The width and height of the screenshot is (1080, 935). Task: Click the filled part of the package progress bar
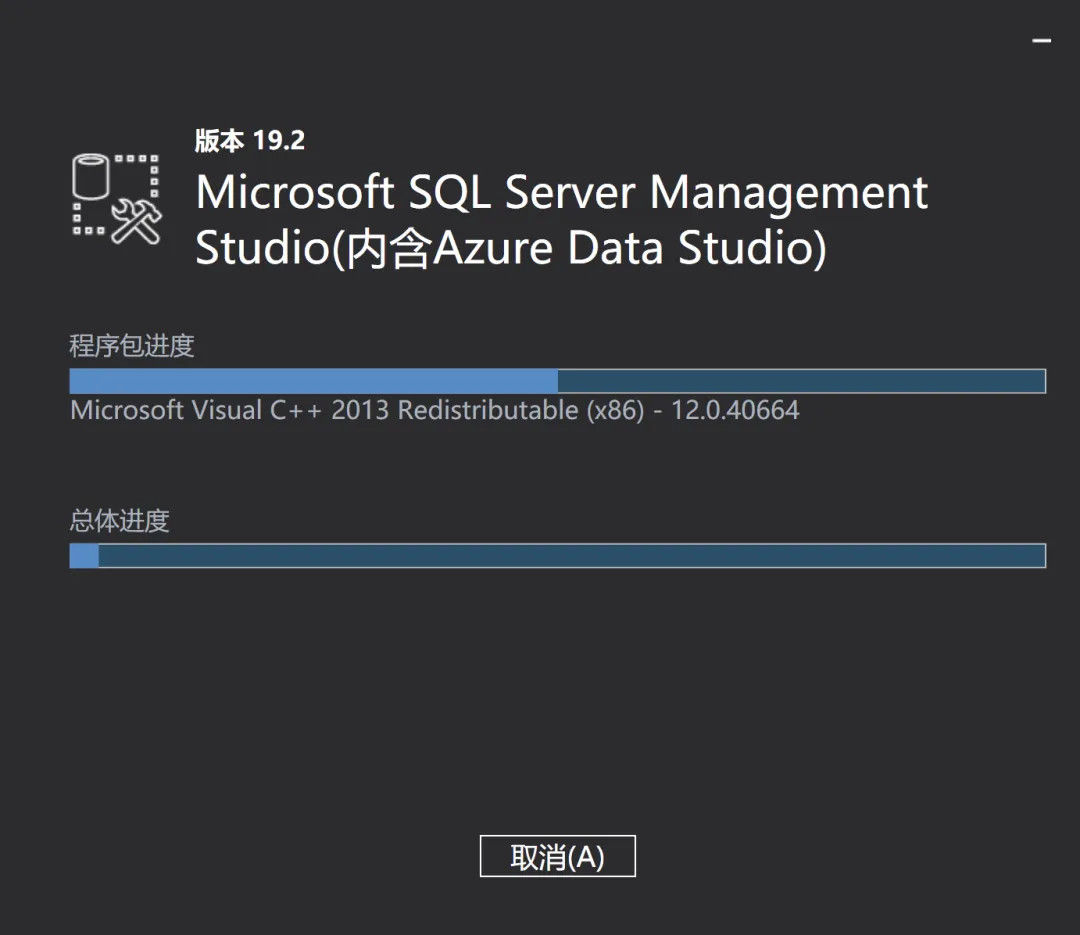pos(313,381)
